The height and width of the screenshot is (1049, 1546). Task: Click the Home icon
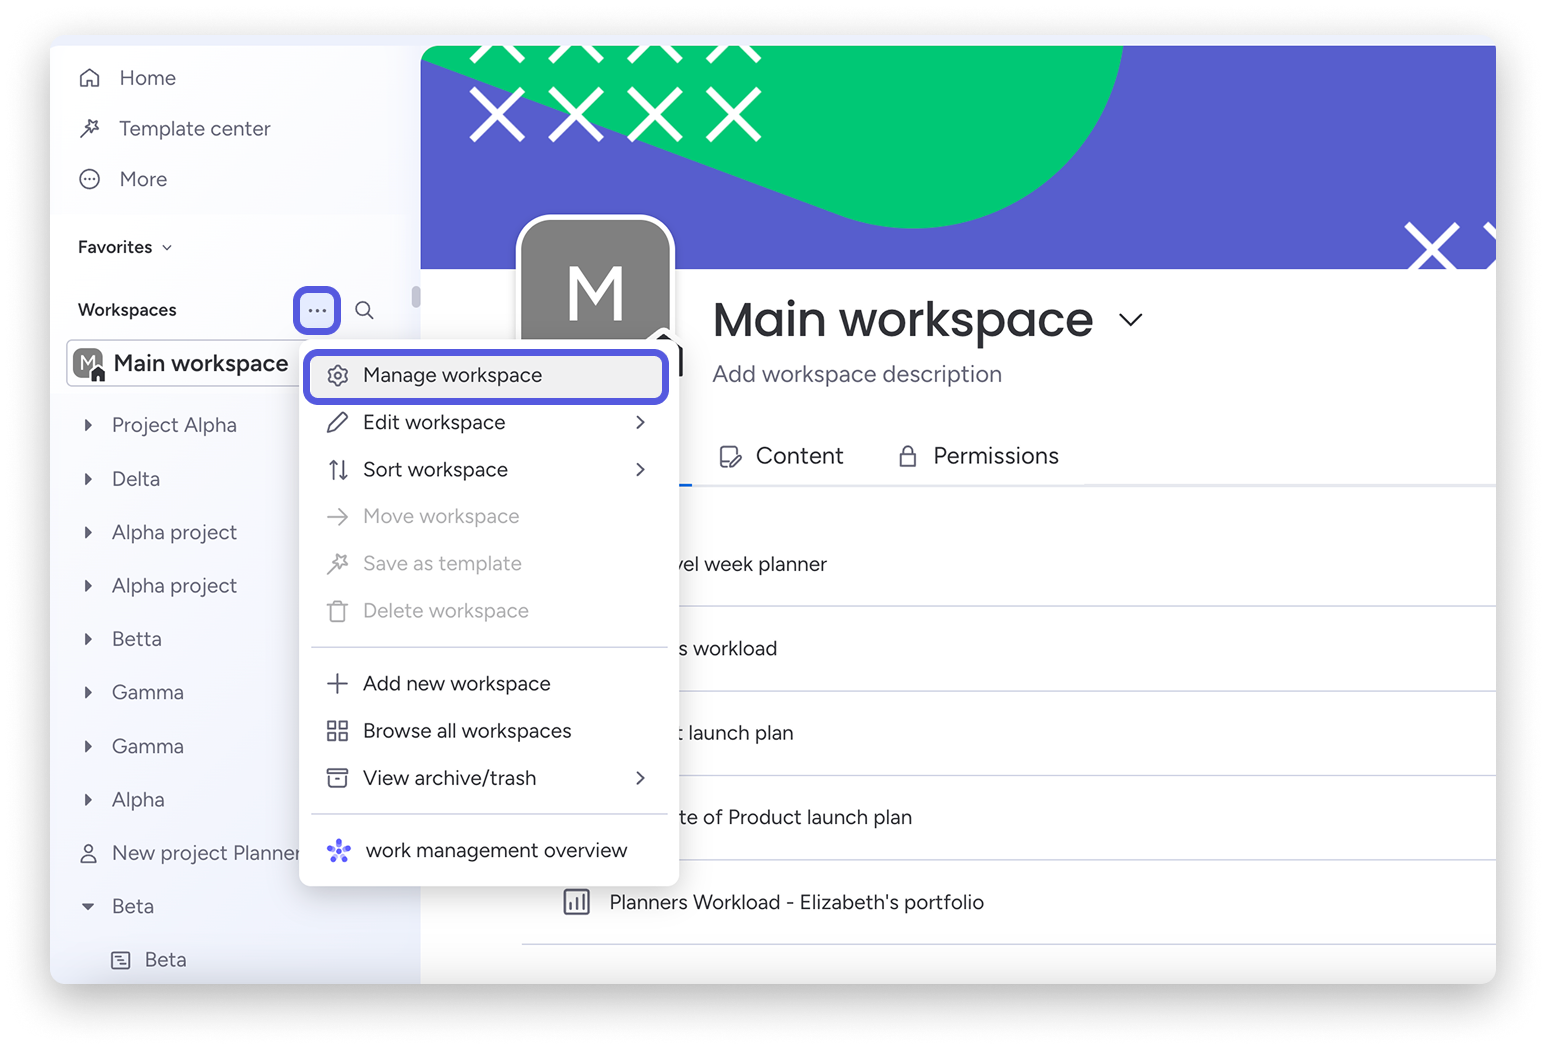pos(90,77)
